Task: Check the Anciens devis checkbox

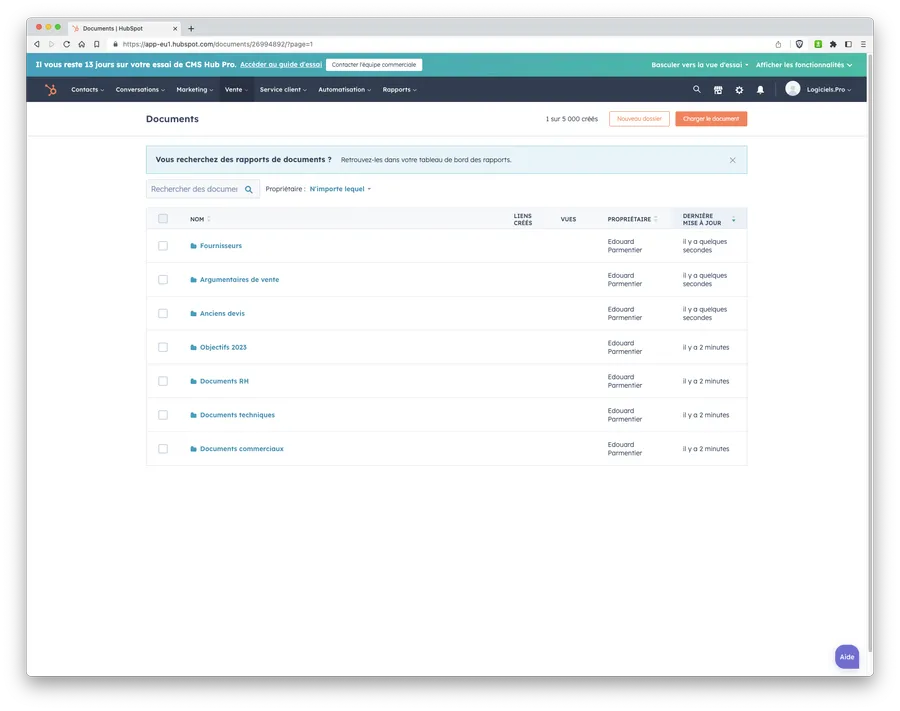Action: click(x=163, y=313)
